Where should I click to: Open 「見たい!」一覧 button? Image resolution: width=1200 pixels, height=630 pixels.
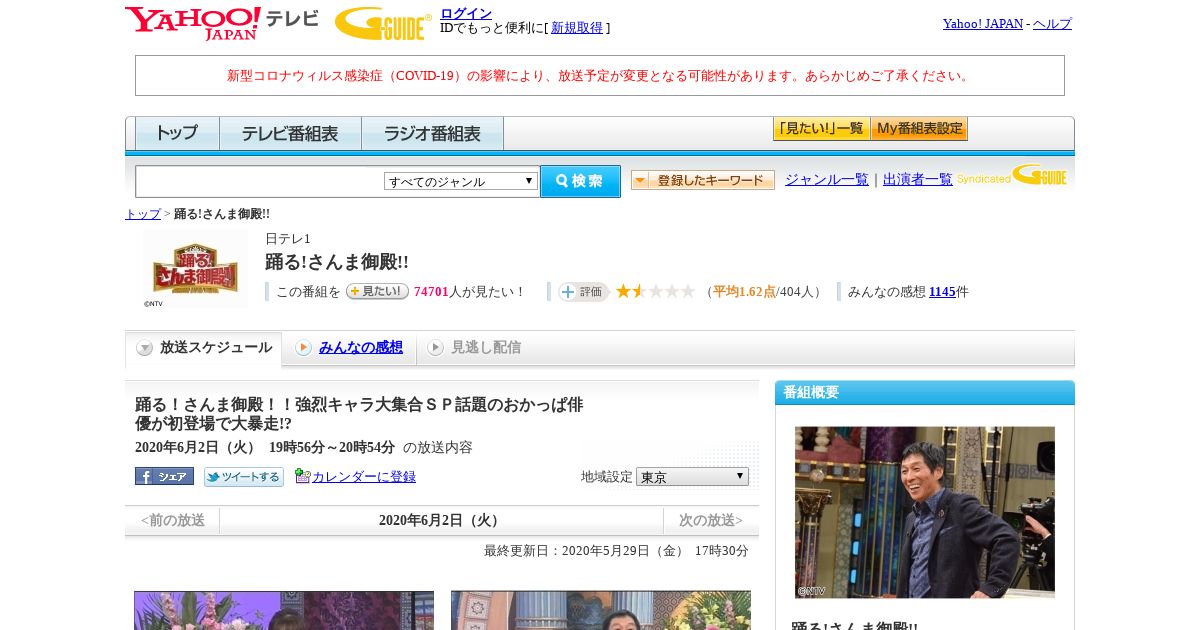[821, 129]
